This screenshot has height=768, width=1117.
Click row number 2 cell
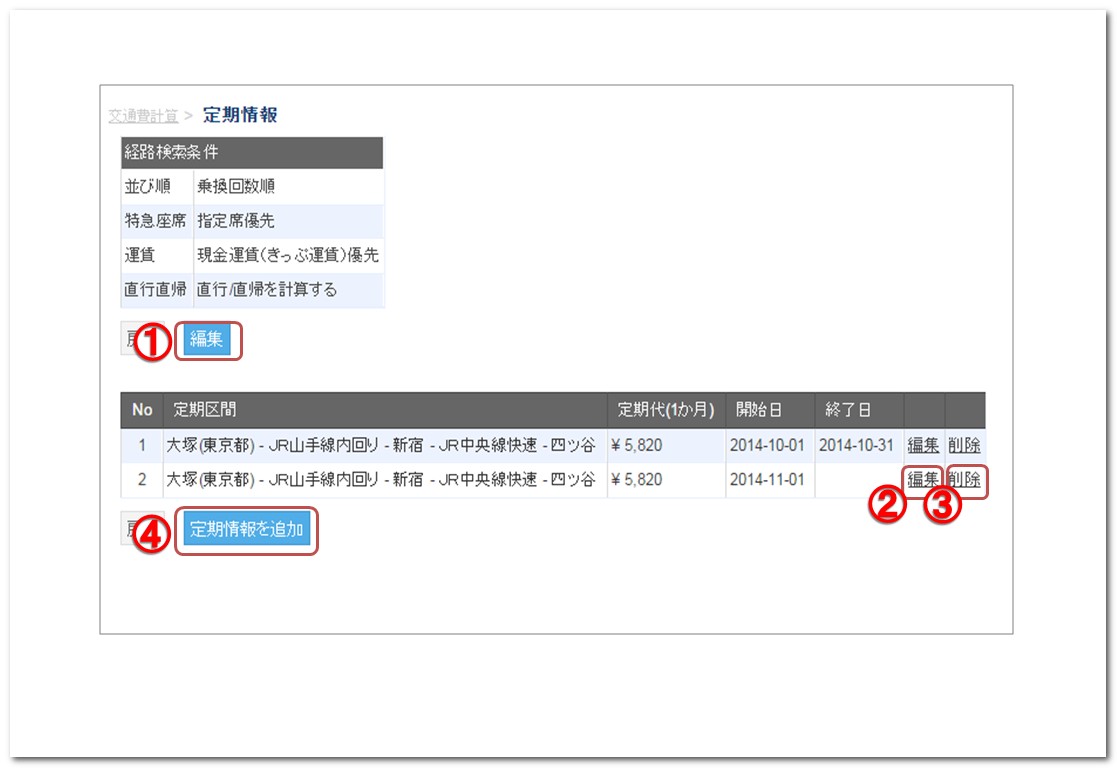(x=142, y=479)
